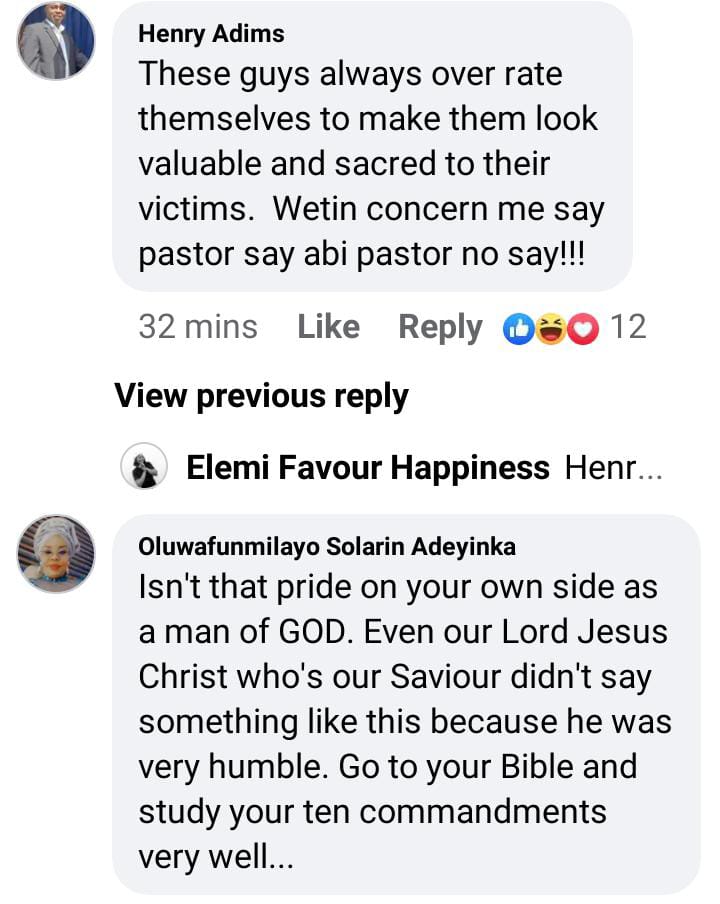Tap the line 'study your ten commandments'
The width and height of the screenshot is (720, 904).
click(x=372, y=811)
